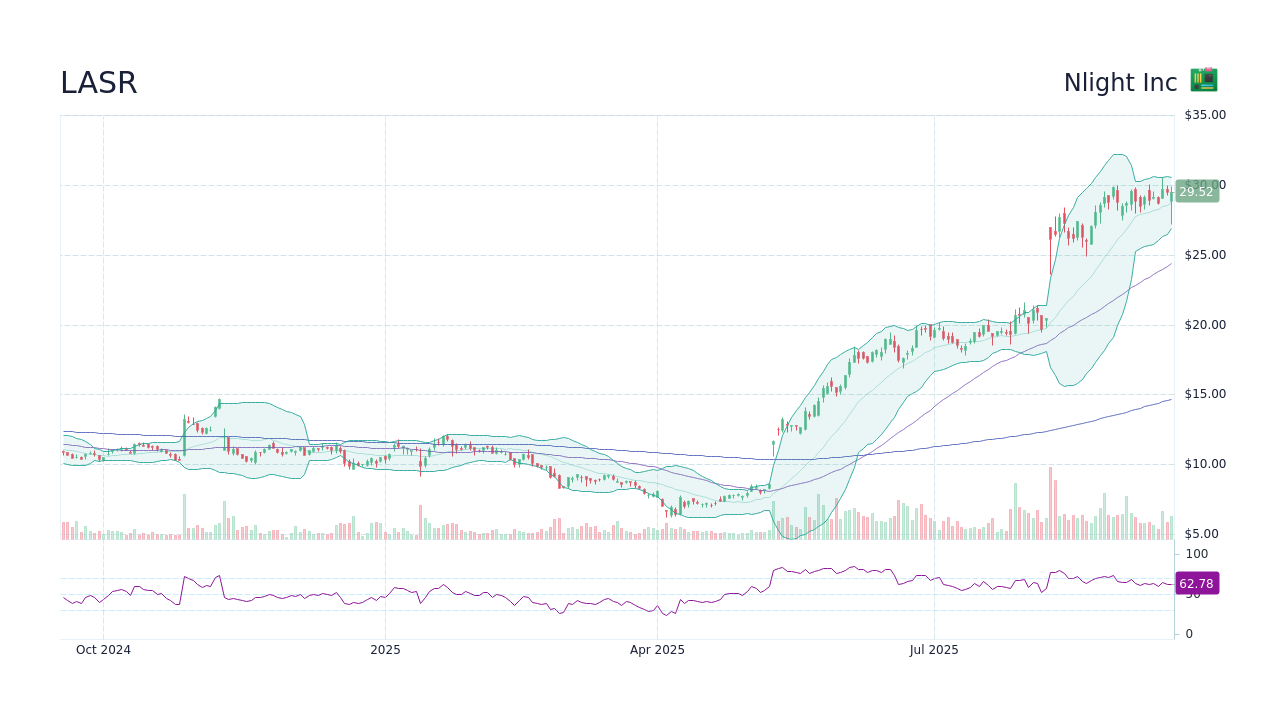Click the green 29.52 current price tag
1280x720 pixels.
[1196, 192]
